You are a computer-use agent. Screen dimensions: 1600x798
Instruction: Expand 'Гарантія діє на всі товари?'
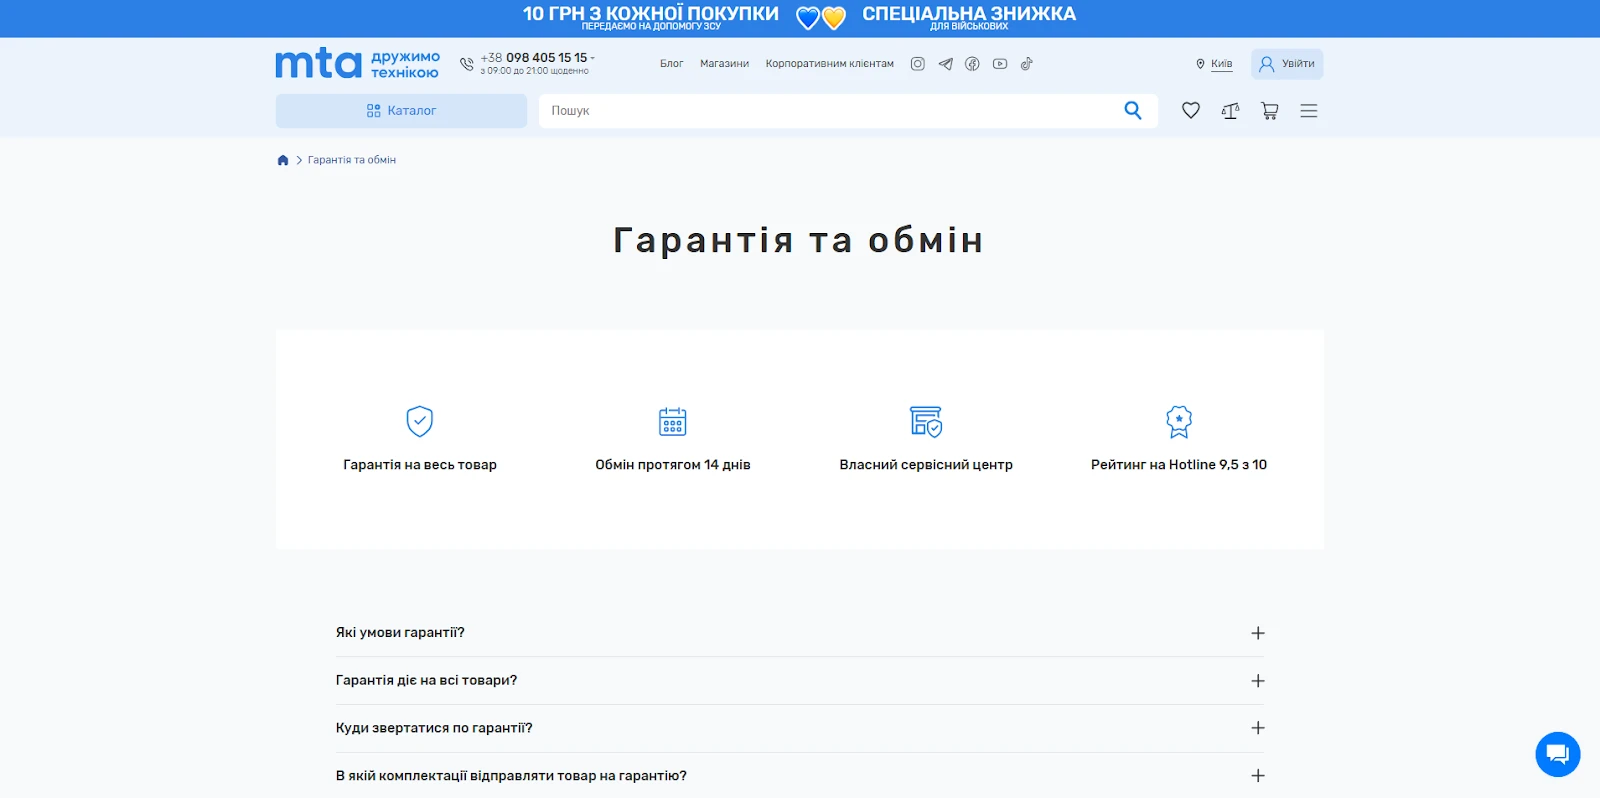coord(800,681)
